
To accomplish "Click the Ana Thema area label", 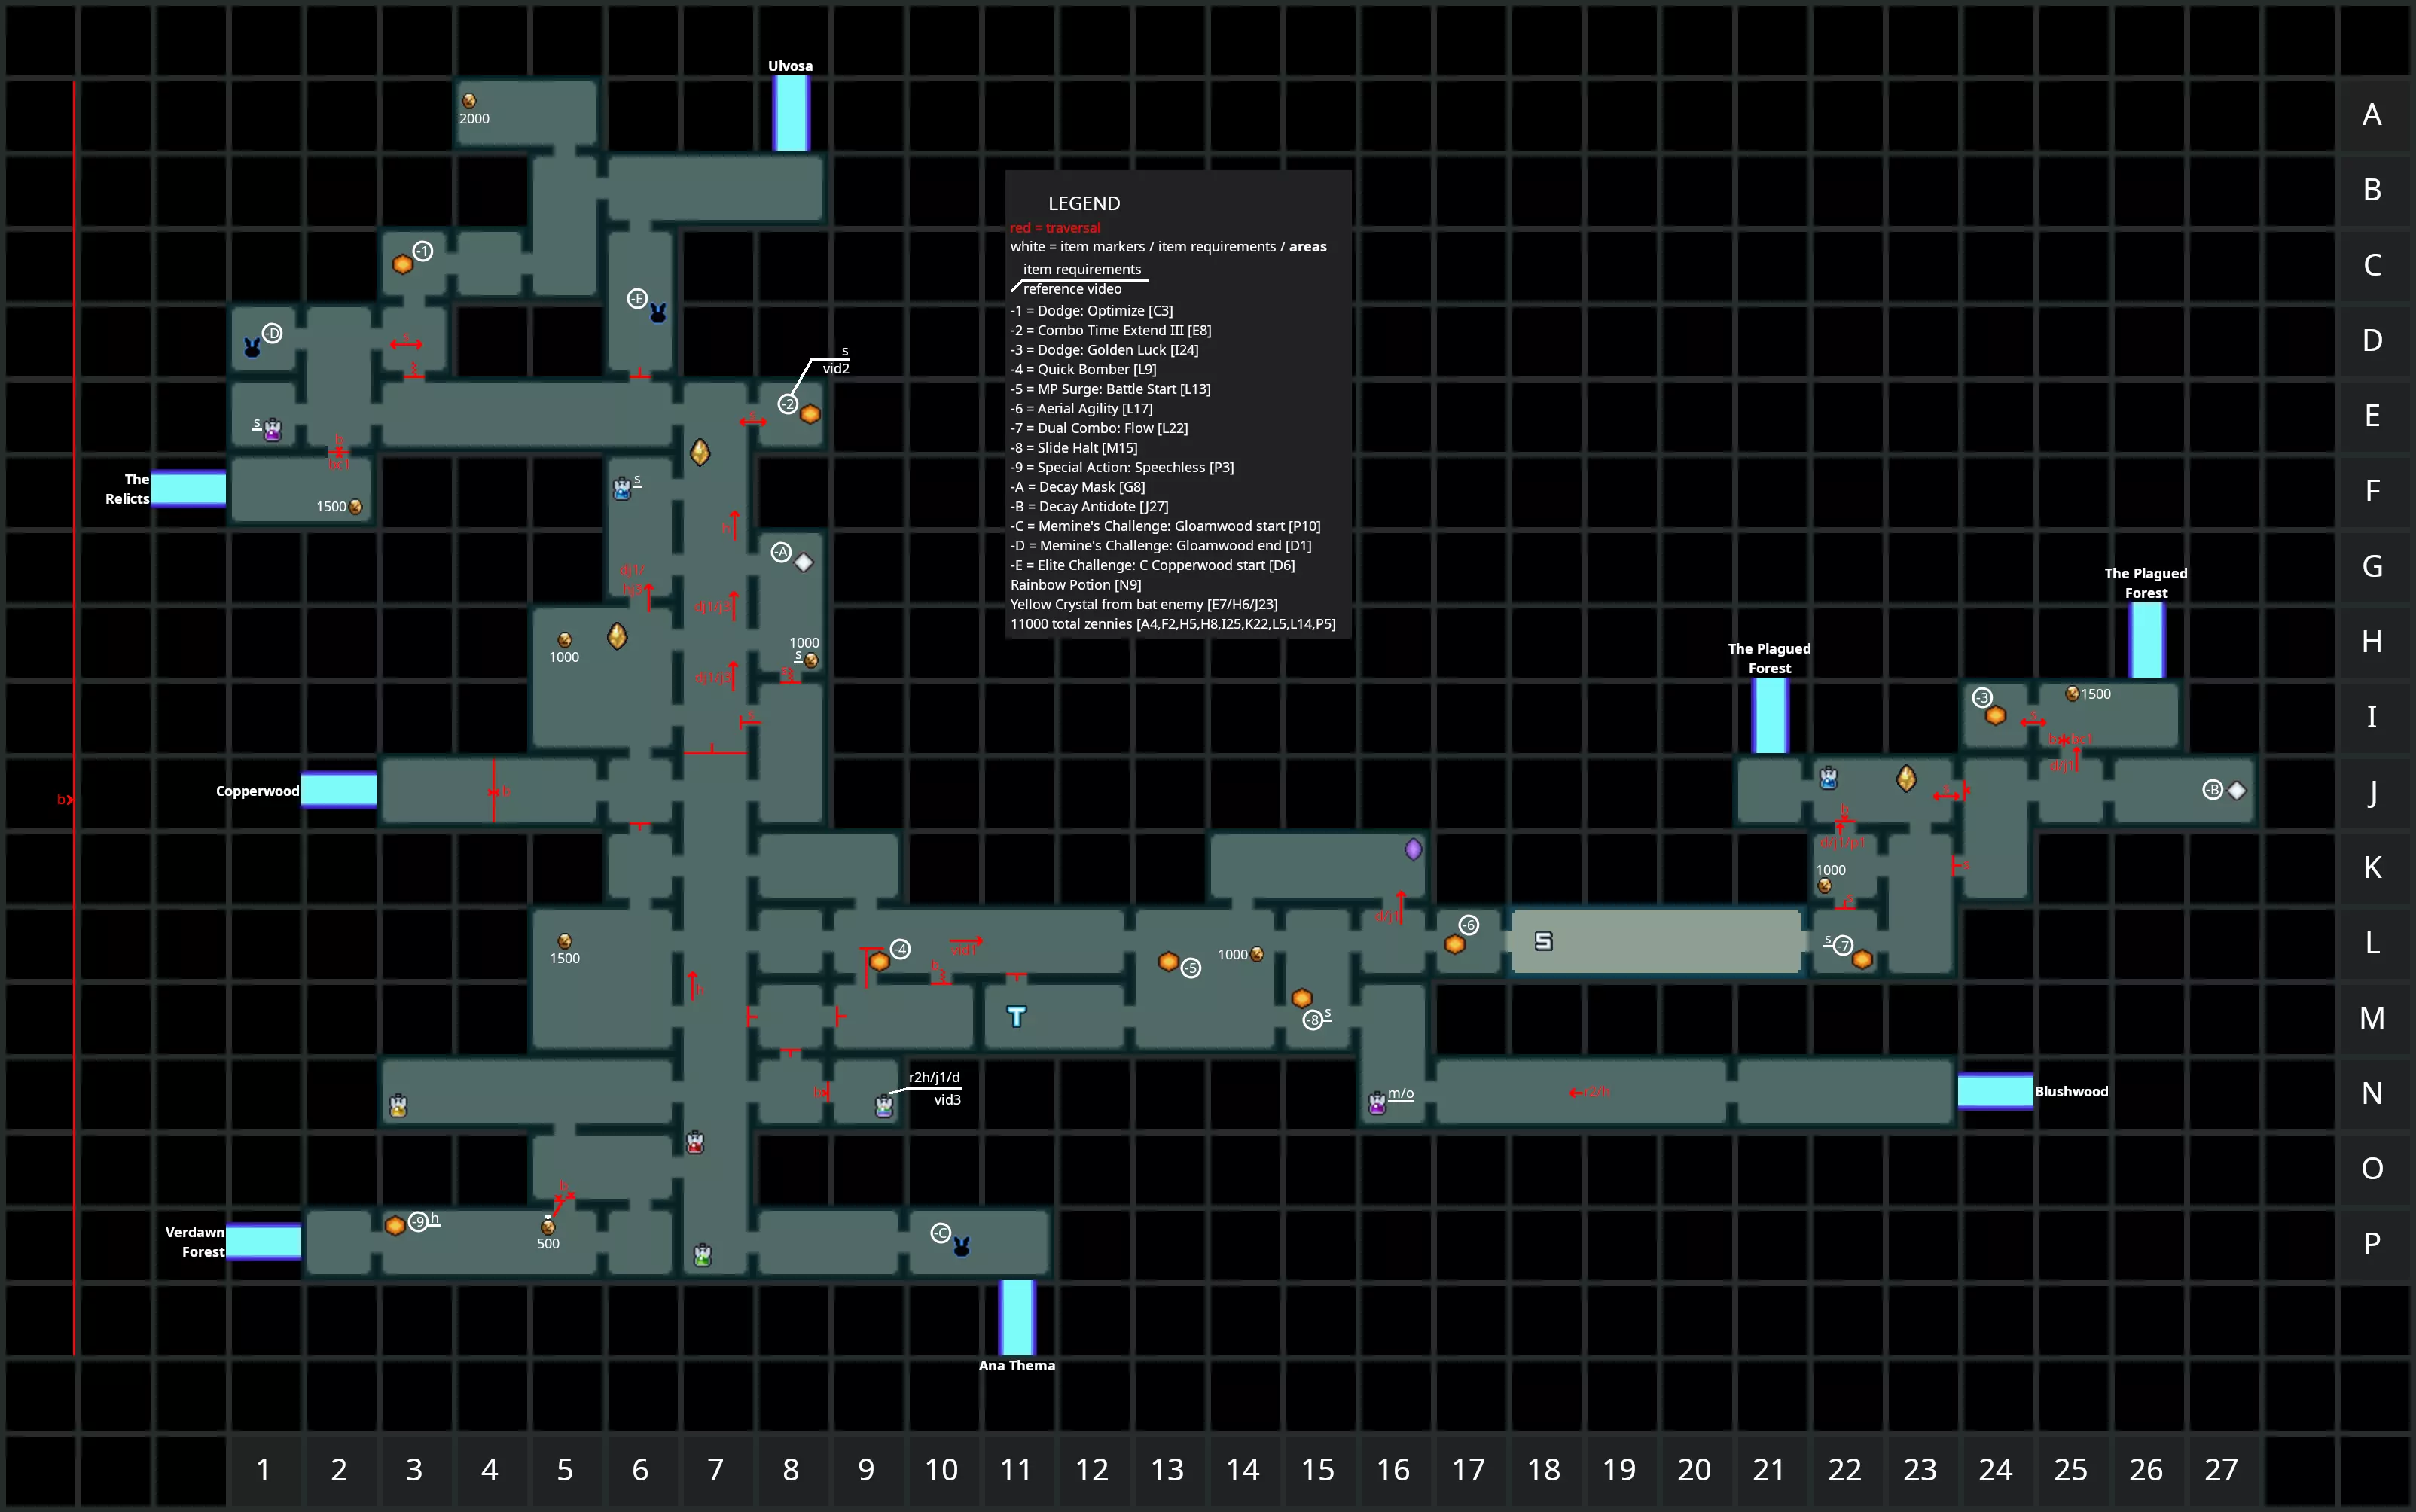I will [1016, 1365].
